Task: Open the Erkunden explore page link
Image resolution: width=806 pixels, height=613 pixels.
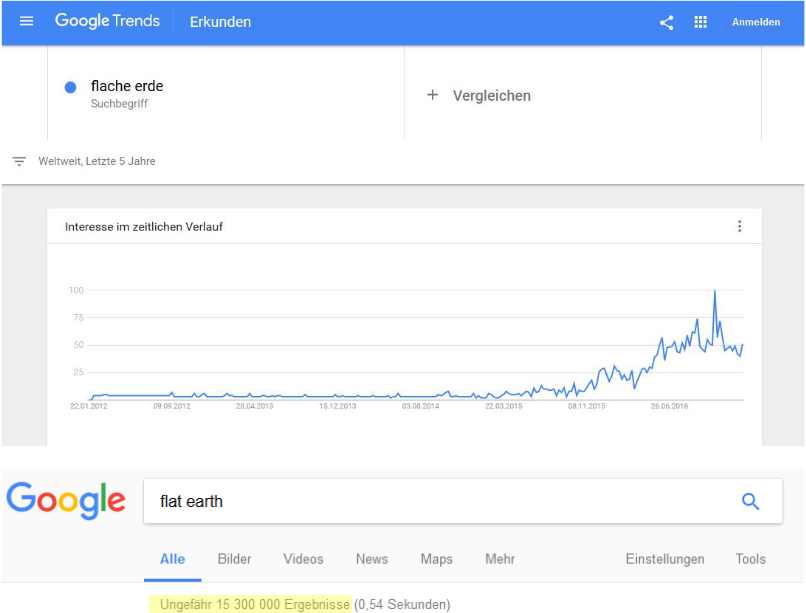Action: point(220,22)
